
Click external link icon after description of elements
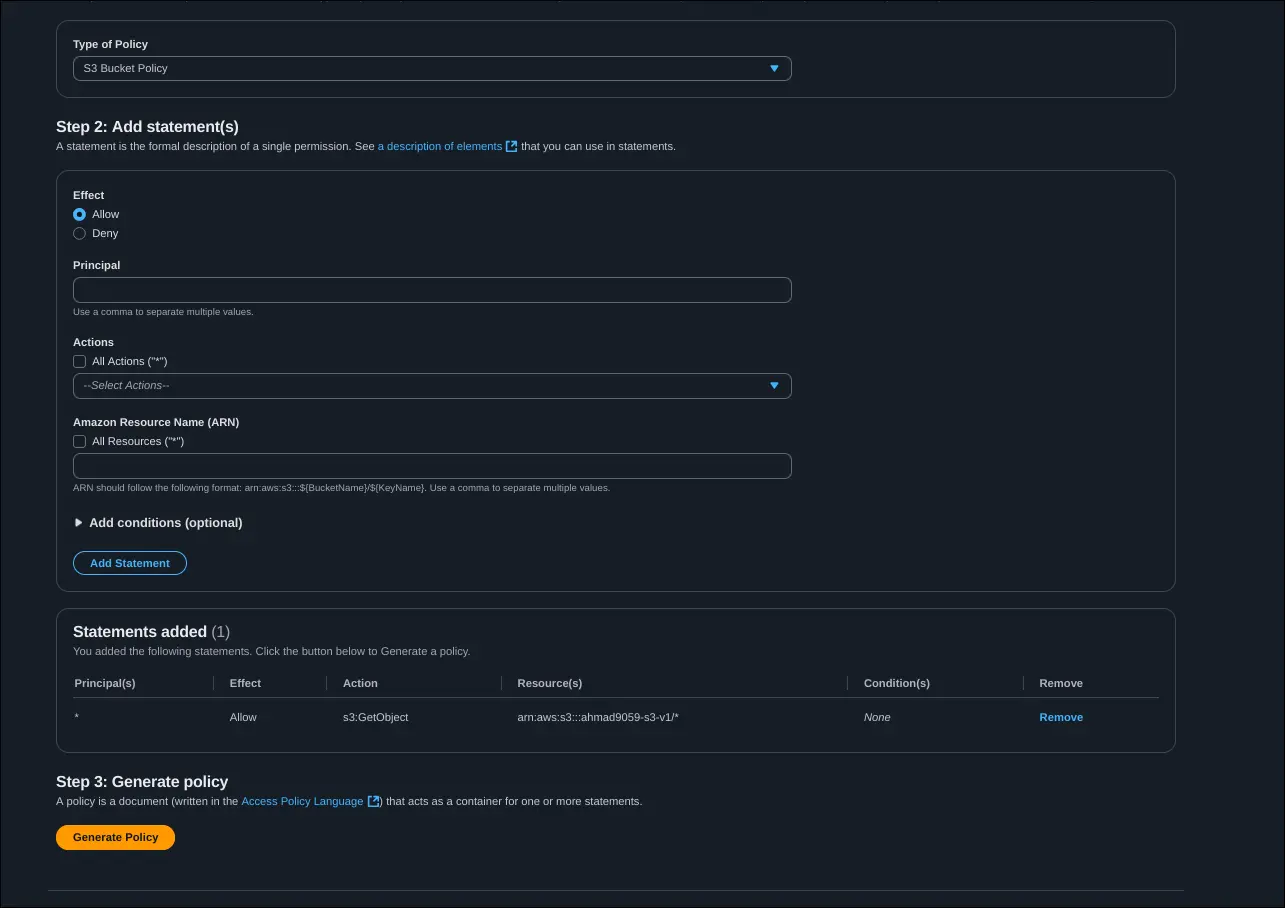(x=511, y=146)
